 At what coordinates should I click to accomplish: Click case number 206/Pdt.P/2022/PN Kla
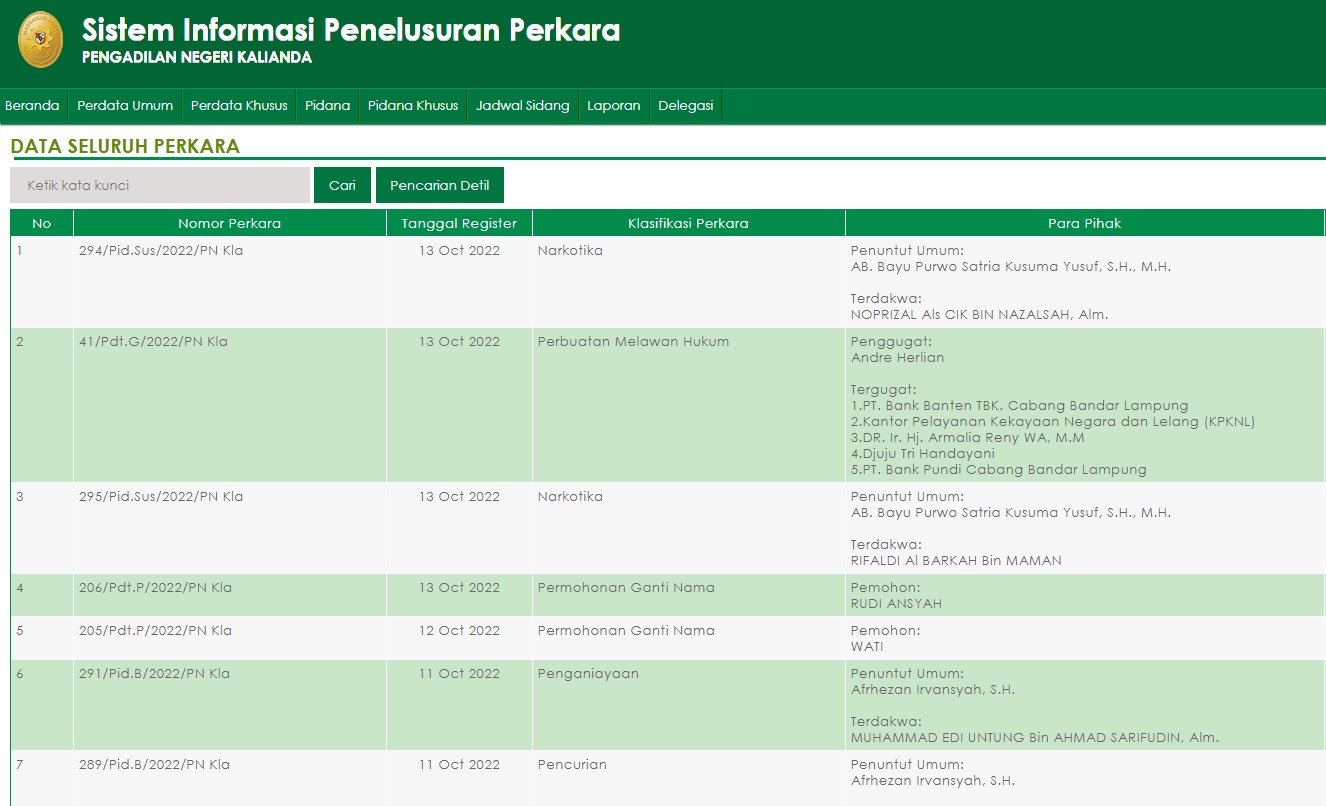(x=155, y=588)
